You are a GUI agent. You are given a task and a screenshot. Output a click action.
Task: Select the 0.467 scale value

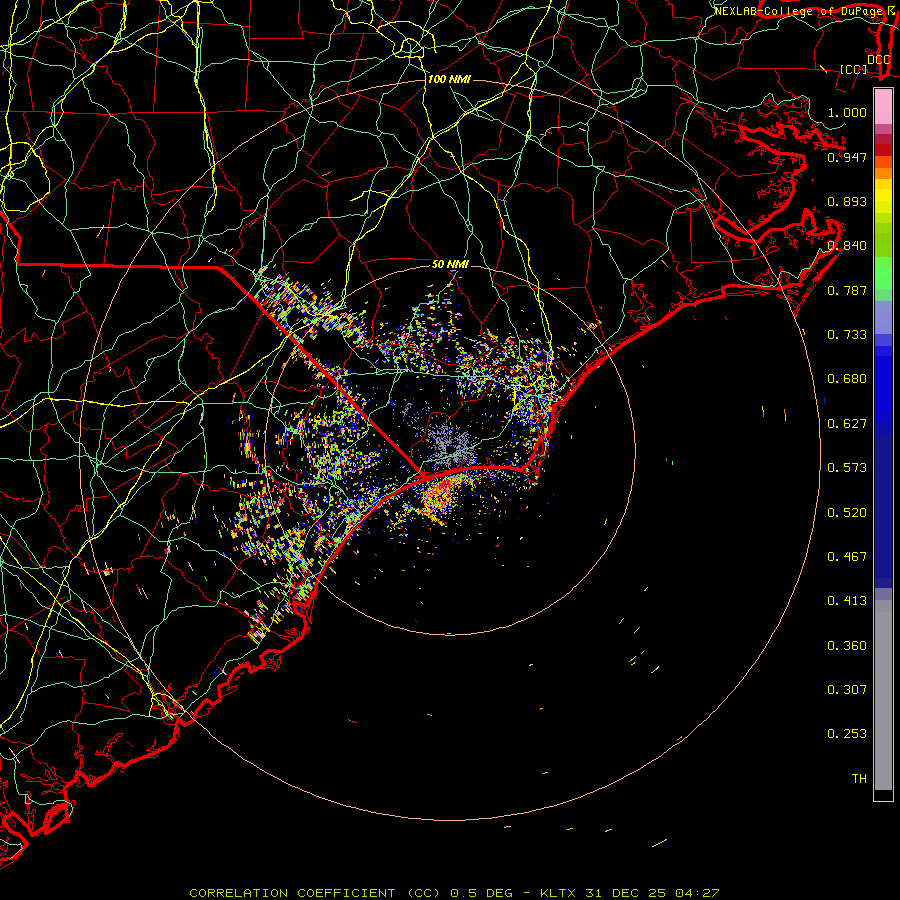coord(847,557)
